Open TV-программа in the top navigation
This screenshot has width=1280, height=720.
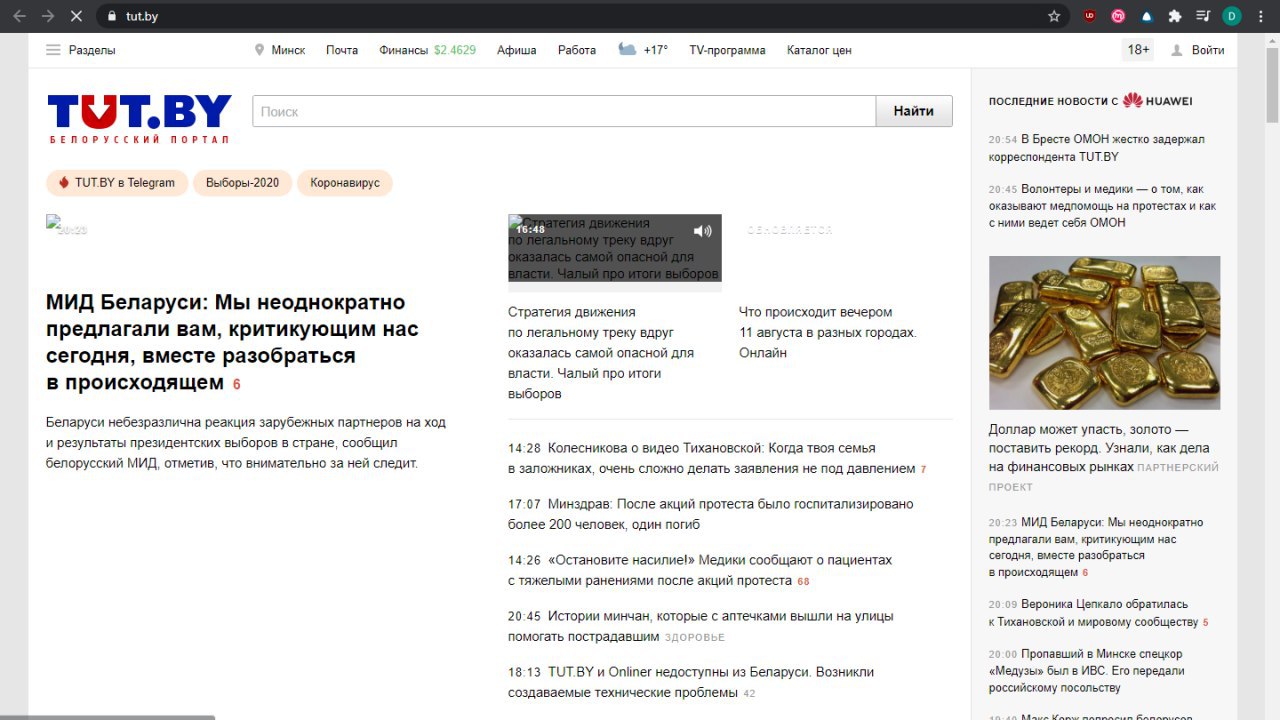coord(727,50)
